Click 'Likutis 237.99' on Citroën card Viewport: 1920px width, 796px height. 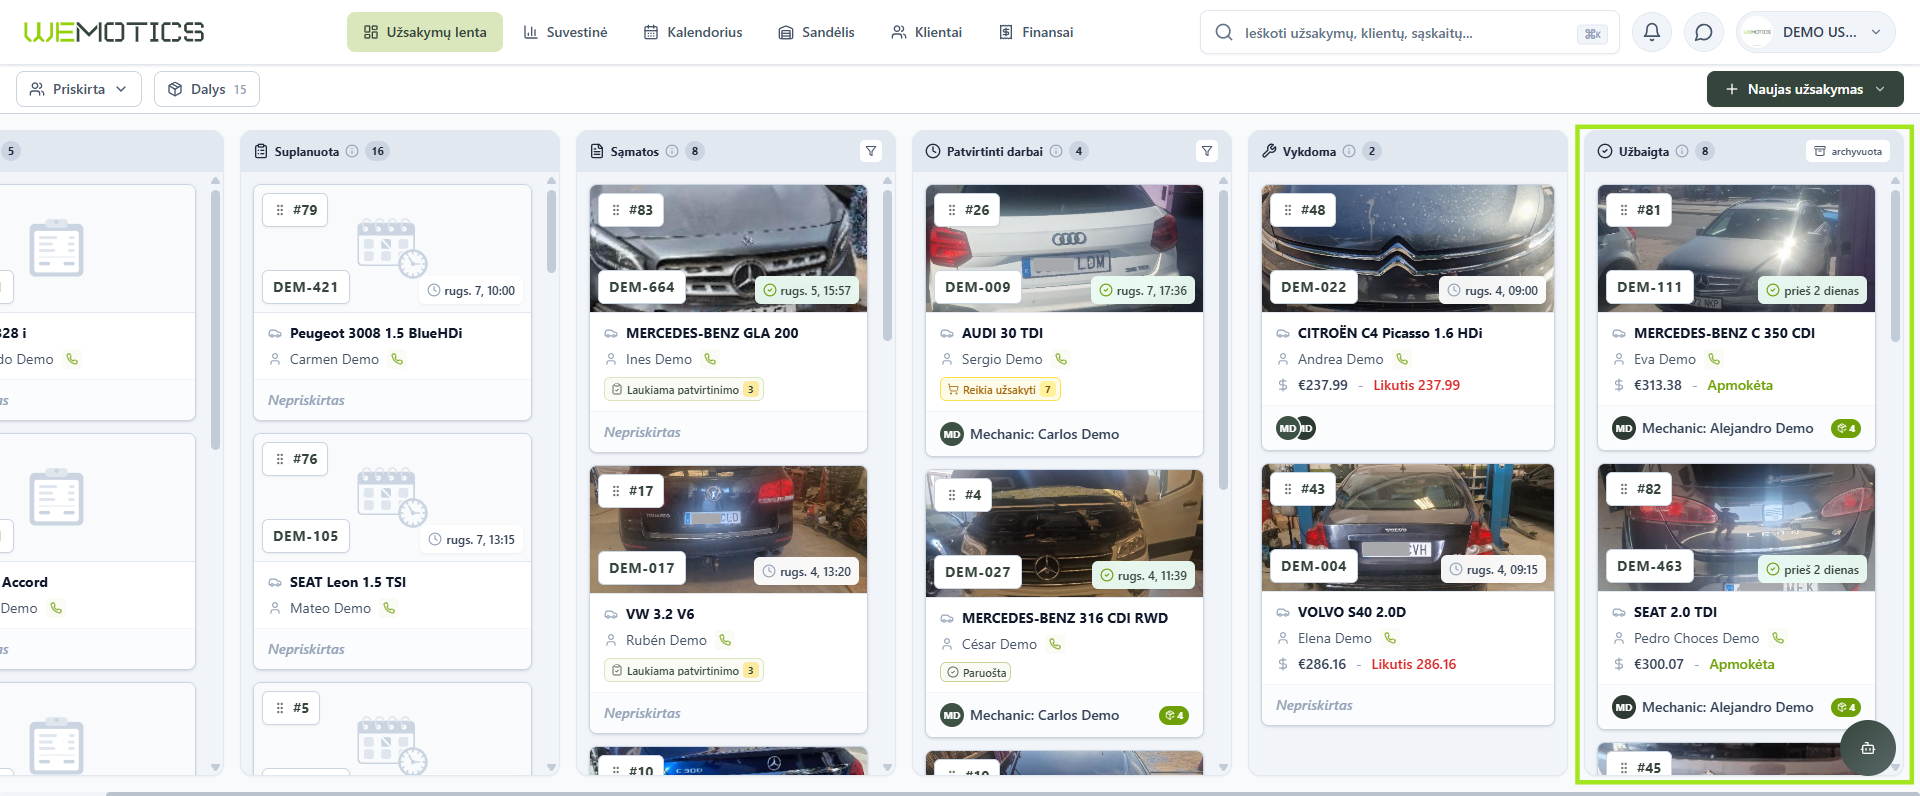(x=1416, y=385)
